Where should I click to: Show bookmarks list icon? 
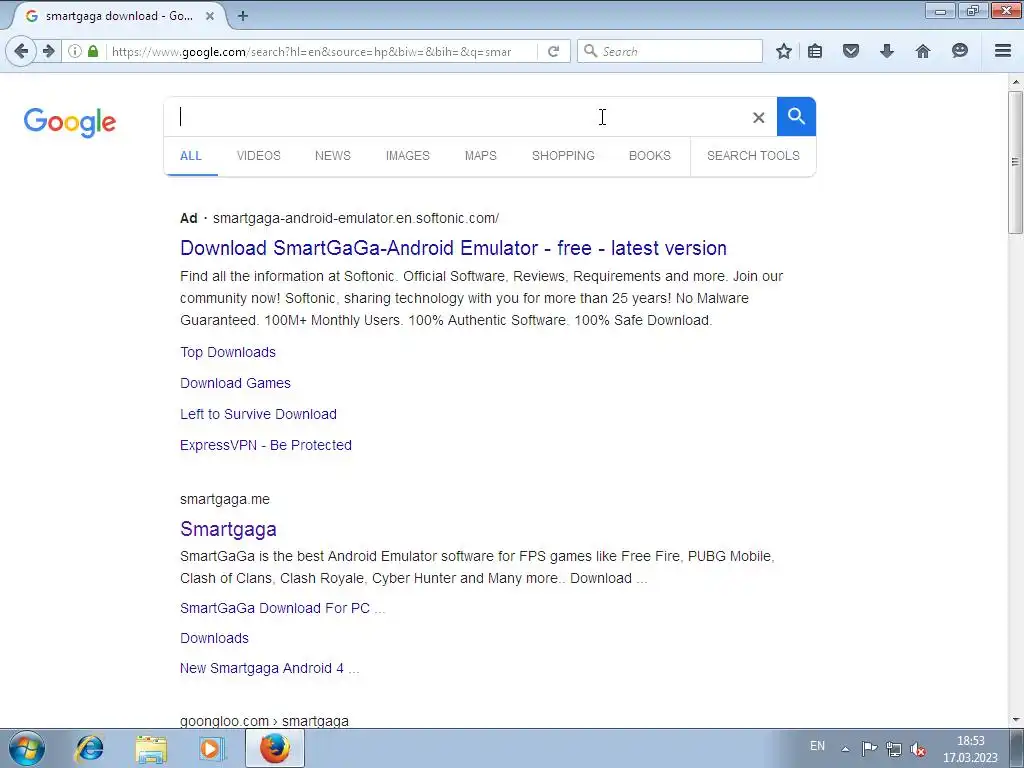pos(815,51)
